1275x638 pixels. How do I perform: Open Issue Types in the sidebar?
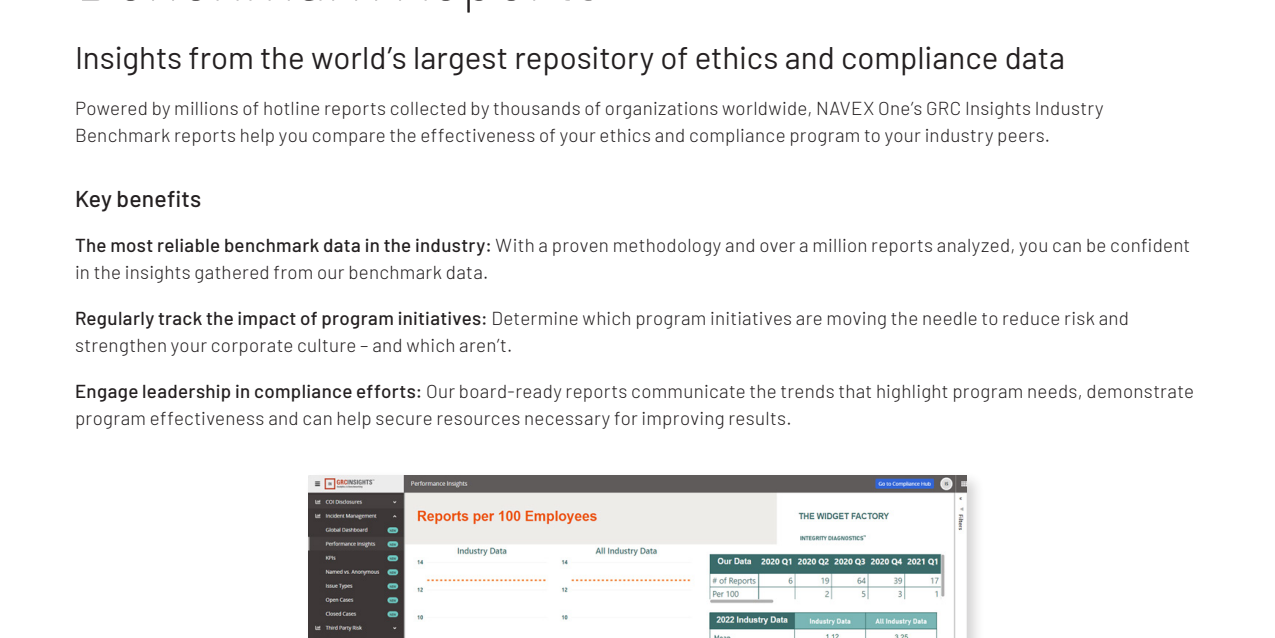[x=339, y=586]
